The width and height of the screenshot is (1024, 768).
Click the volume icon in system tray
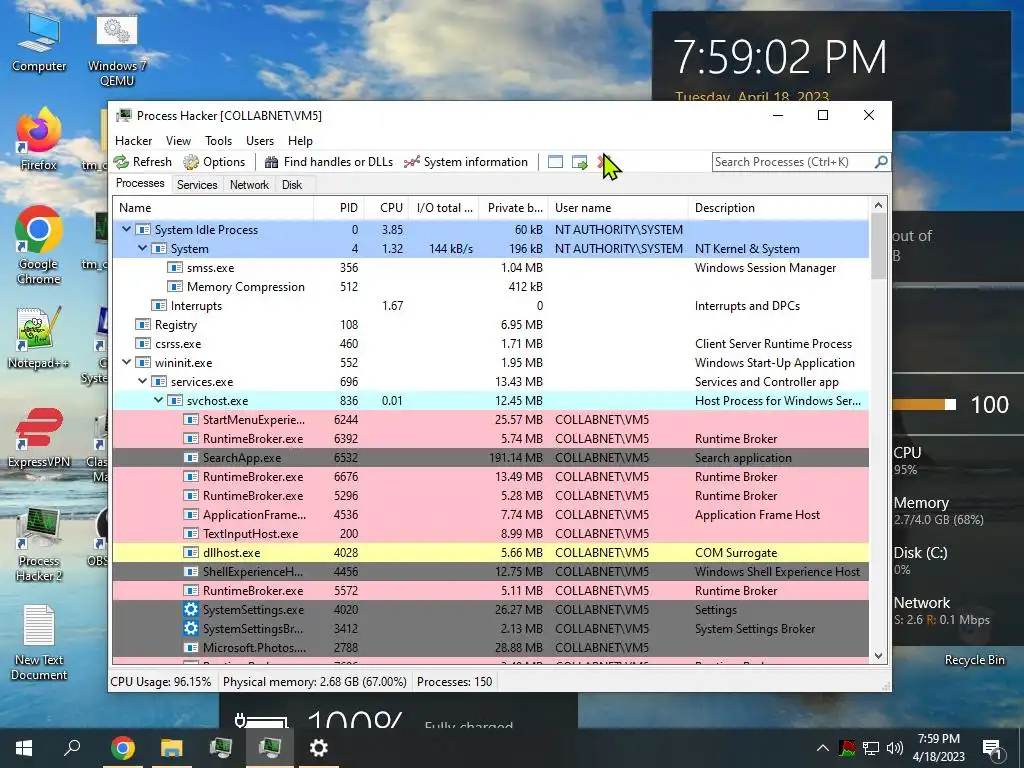click(895, 748)
